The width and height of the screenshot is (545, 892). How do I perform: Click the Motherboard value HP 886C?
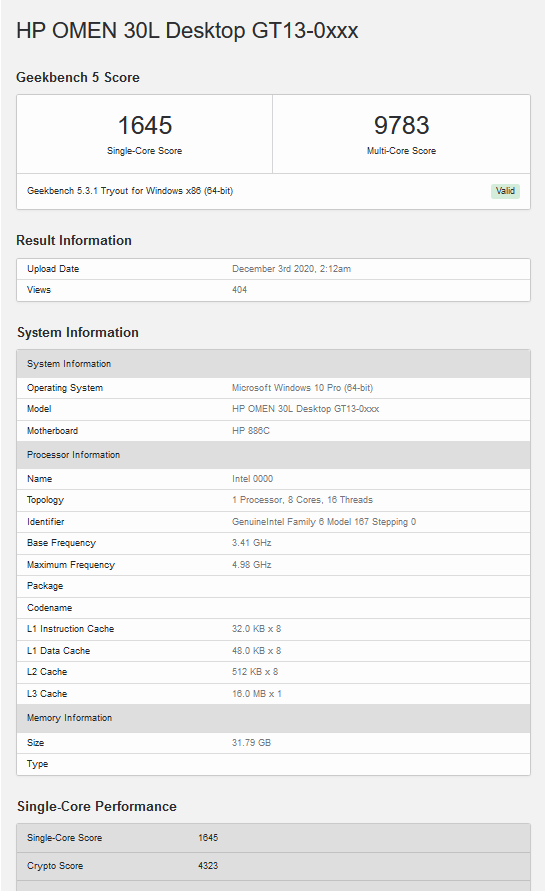click(x=251, y=431)
